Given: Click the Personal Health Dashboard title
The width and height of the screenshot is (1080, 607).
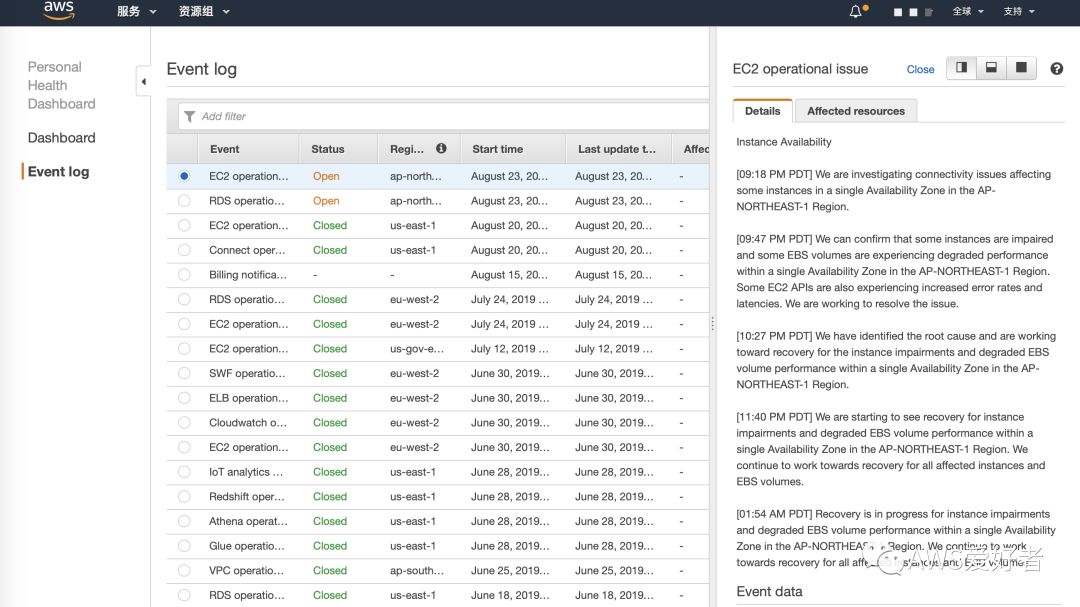Looking at the screenshot, I should pos(61,85).
